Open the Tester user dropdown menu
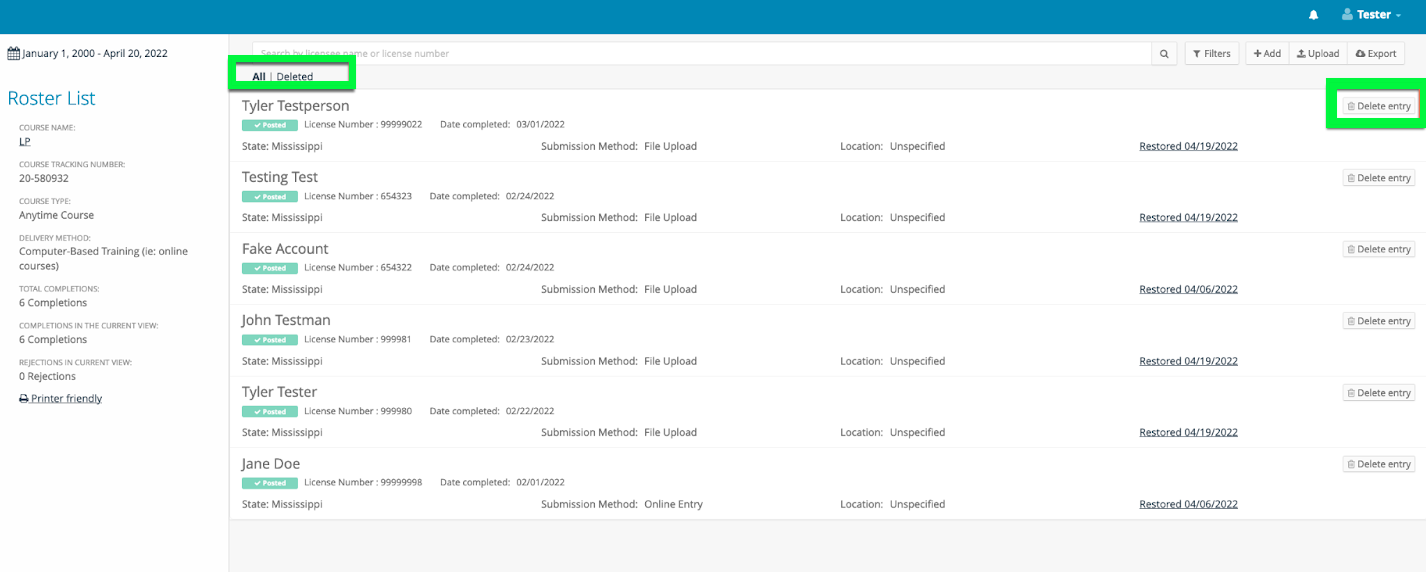 pyautogui.click(x=1371, y=15)
